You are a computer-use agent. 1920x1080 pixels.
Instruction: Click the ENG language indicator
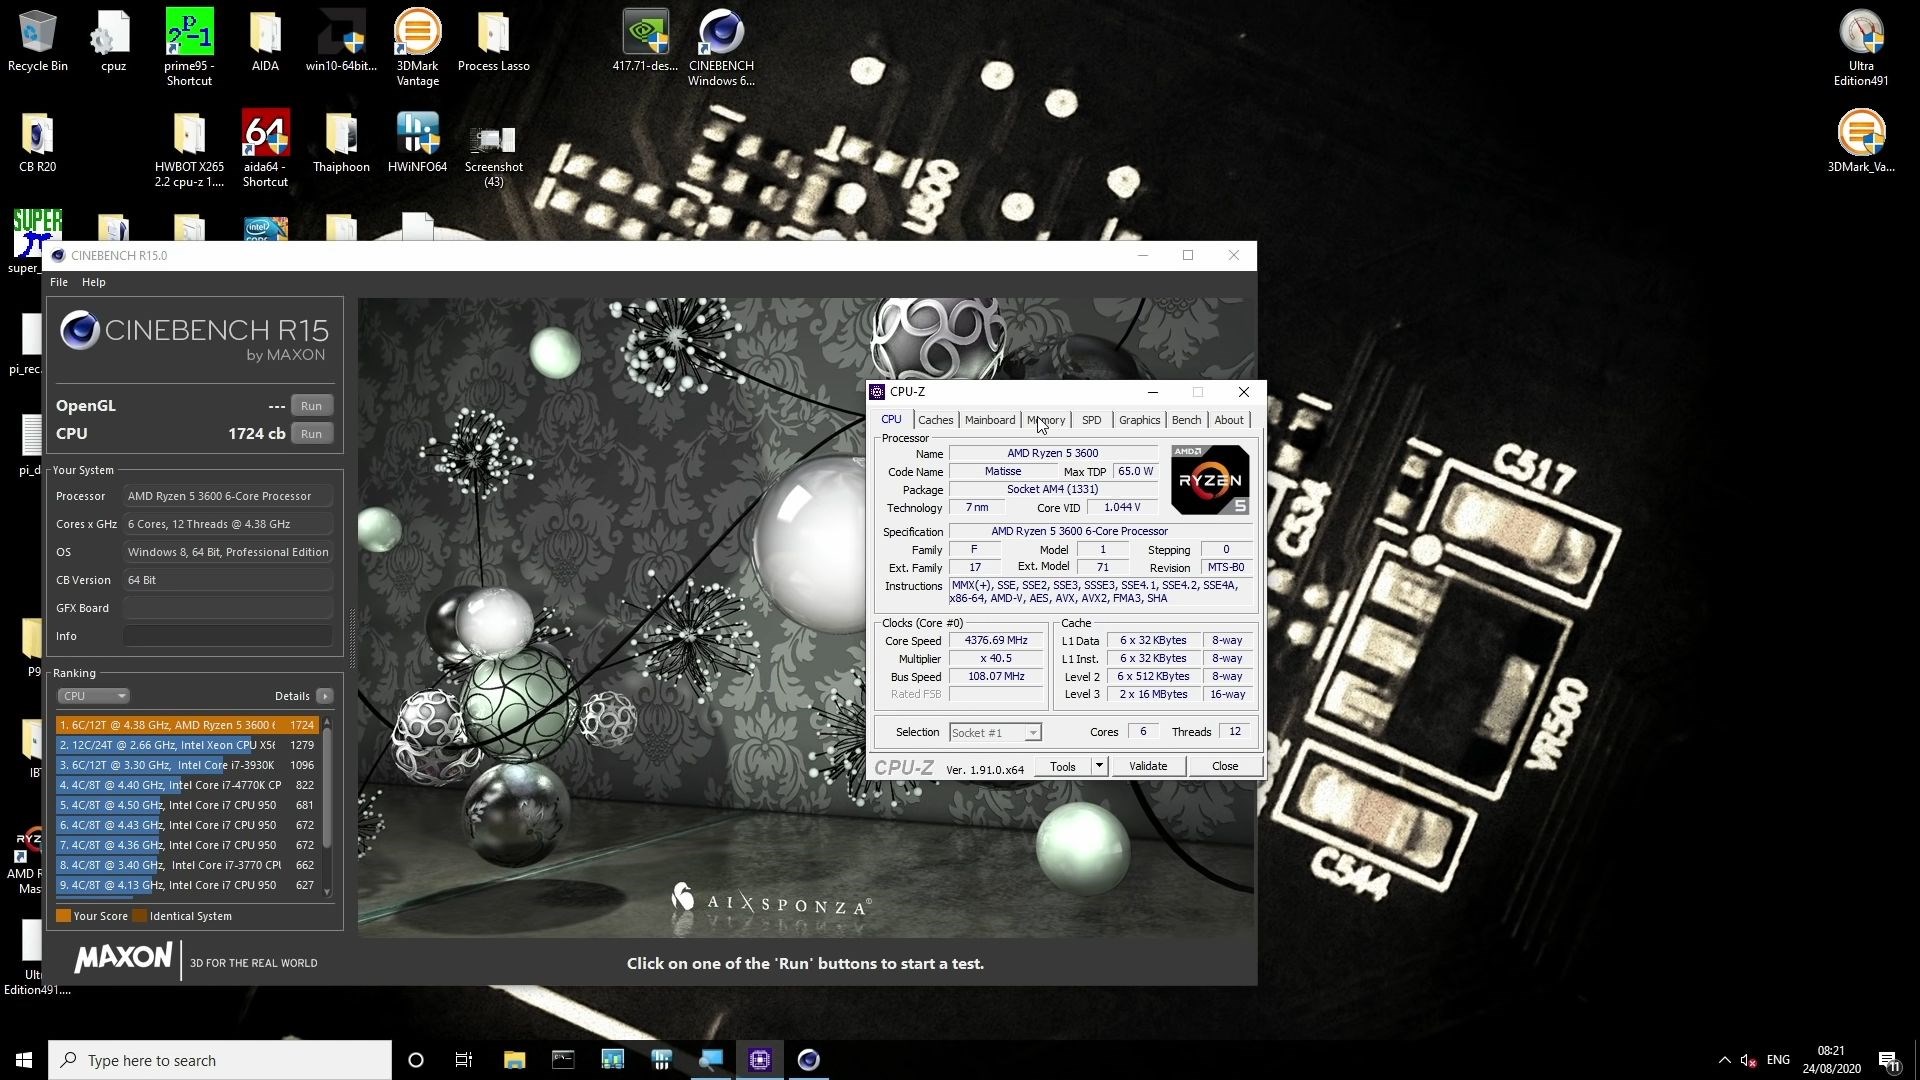click(x=1778, y=1060)
